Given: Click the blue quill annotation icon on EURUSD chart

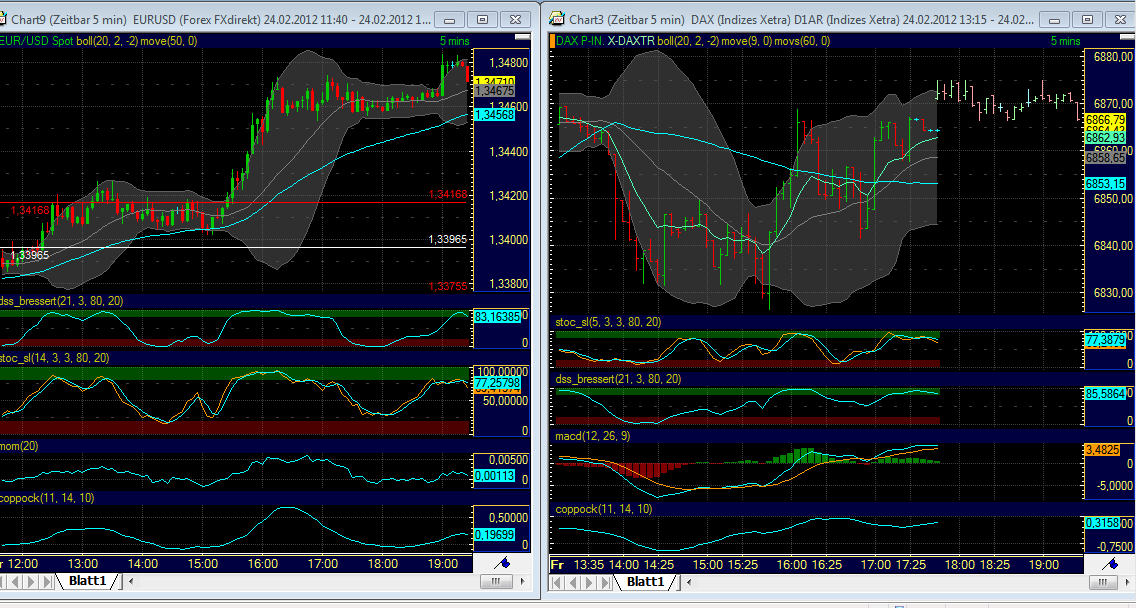Looking at the screenshot, I should tap(503, 562).
